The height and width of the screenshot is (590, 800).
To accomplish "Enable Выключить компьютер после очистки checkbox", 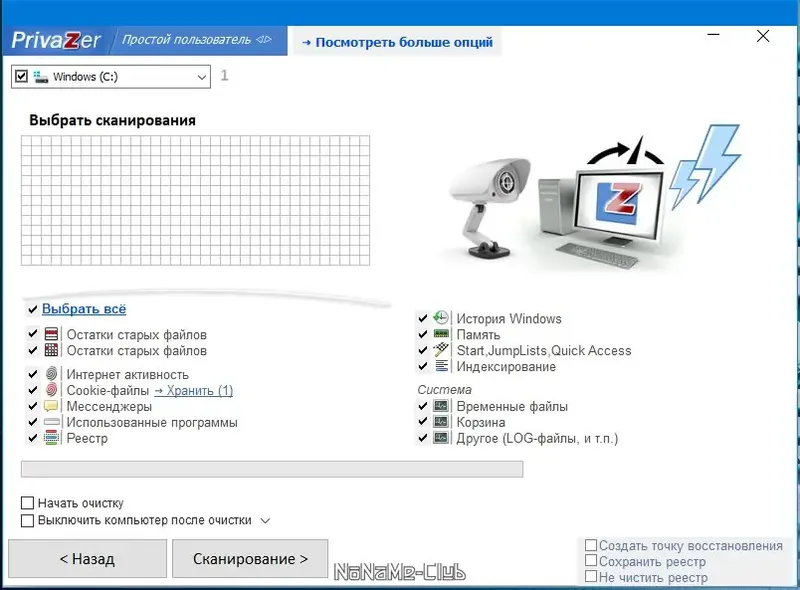I will 28,521.
